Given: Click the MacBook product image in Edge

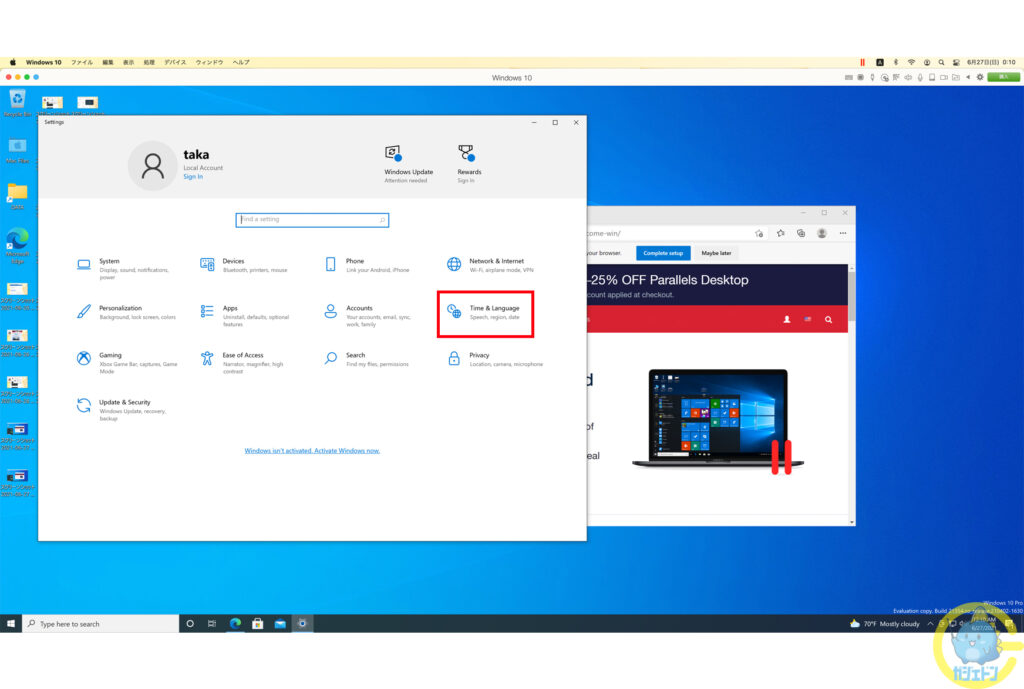Looking at the screenshot, I should tap(718, 418).
